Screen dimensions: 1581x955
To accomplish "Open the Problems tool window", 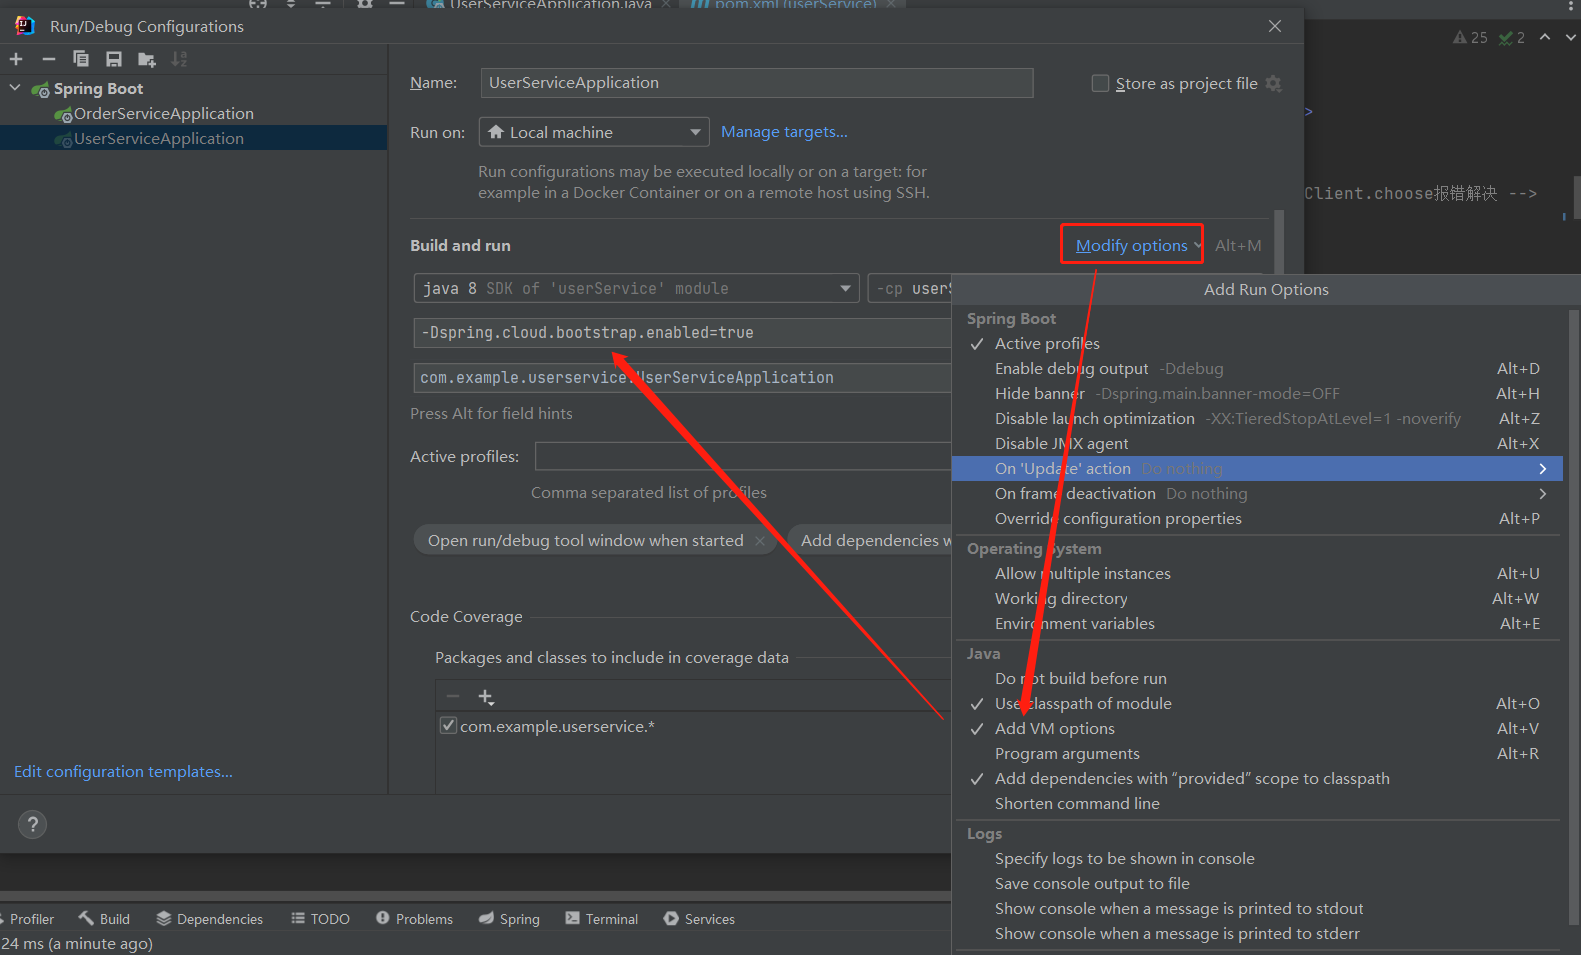I will coord(414,919).
